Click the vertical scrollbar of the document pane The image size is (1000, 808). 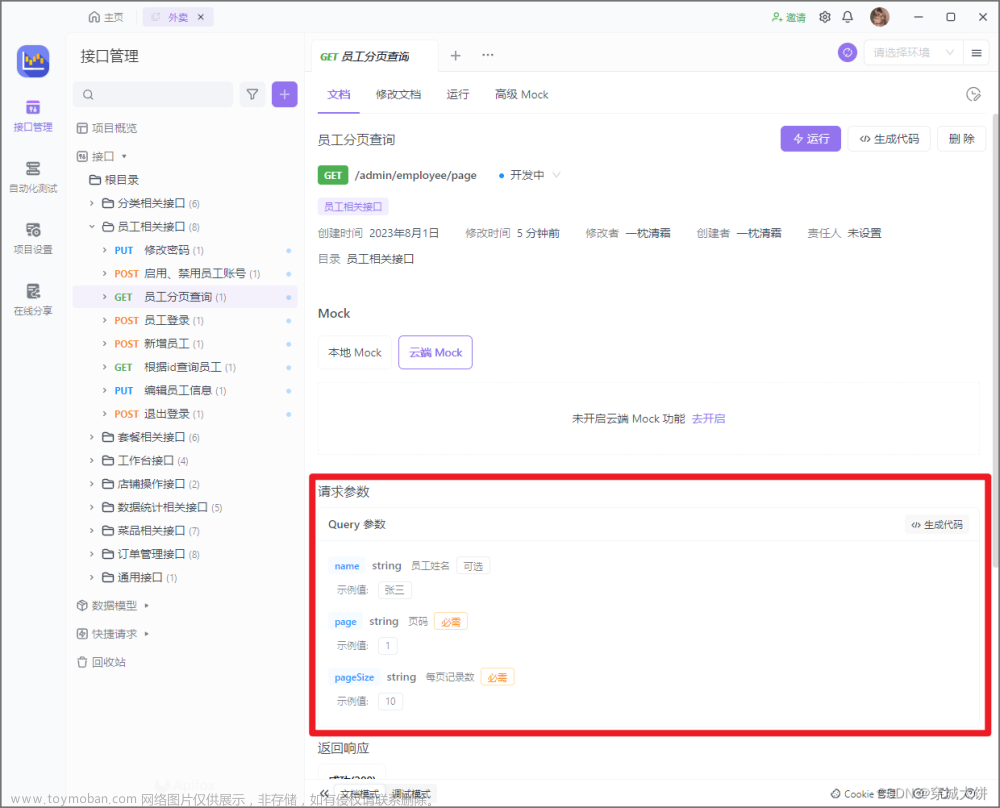[996, 341]
